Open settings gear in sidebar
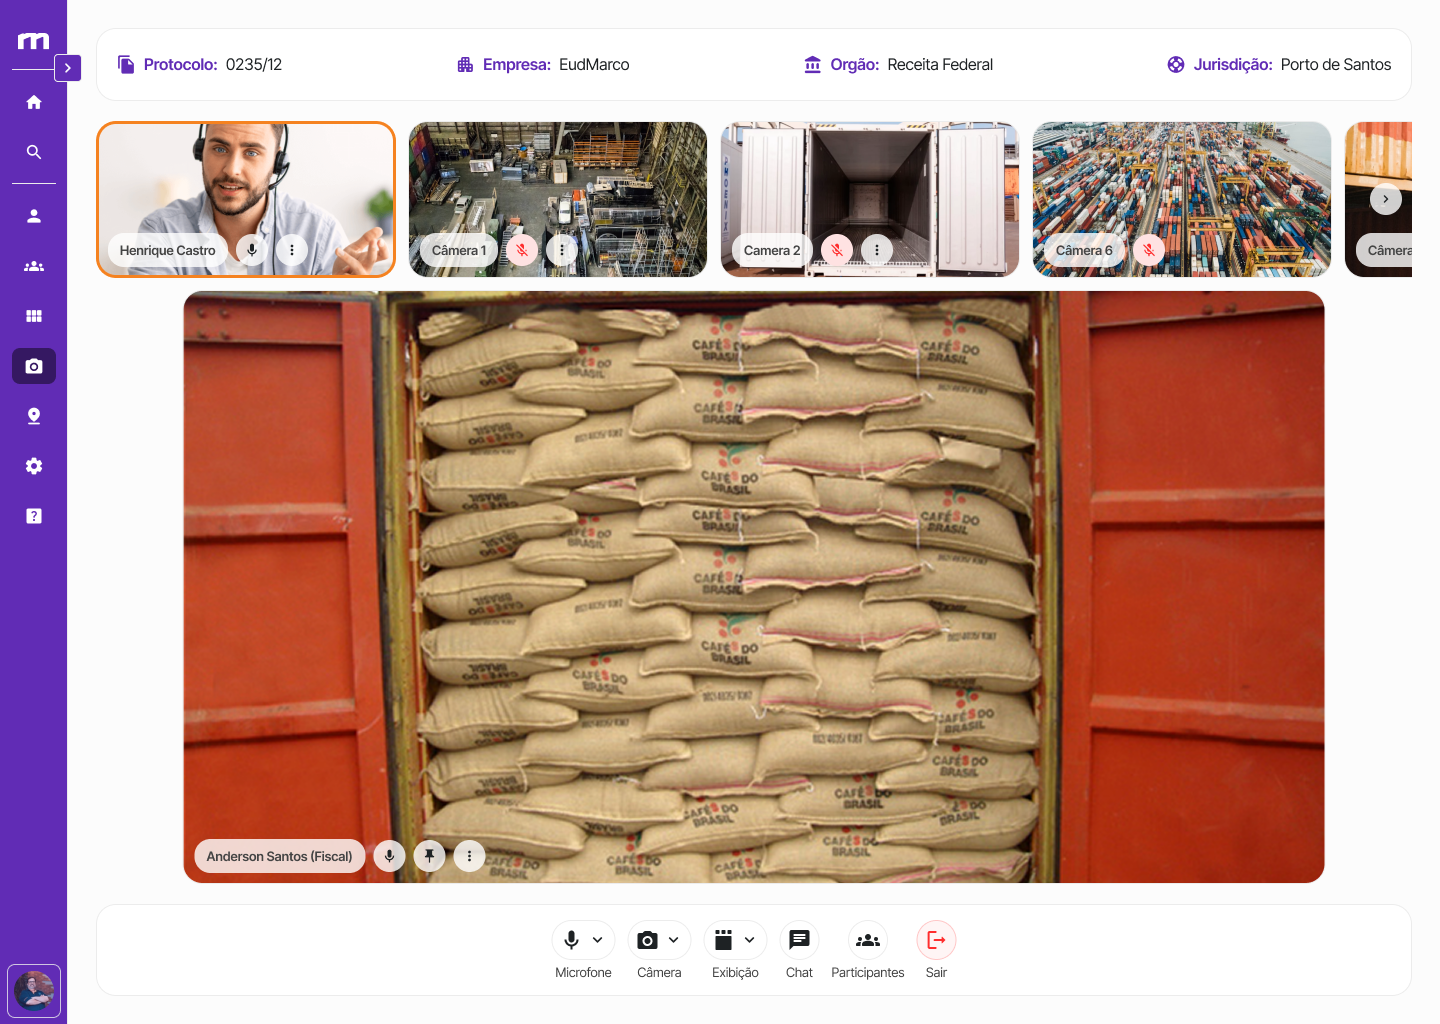The width and height of the screenshot is (1440, 1024). point(34,466)
